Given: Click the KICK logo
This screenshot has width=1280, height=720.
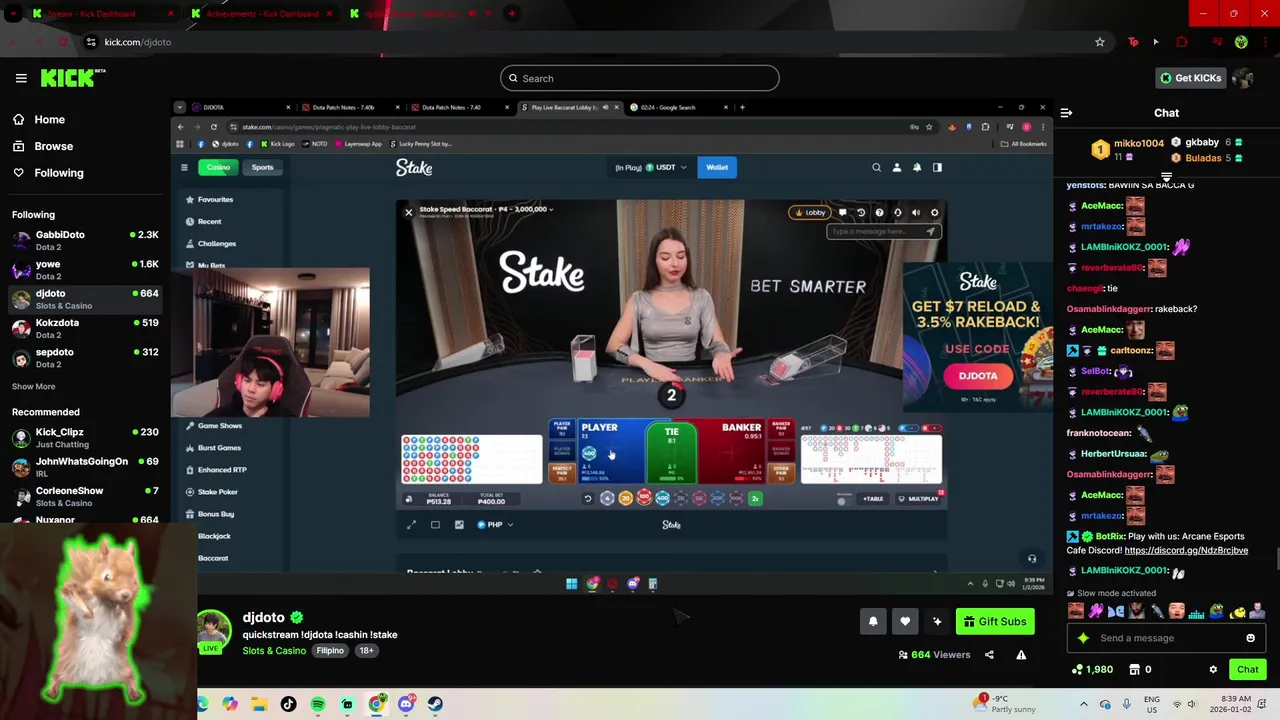Looking at the screenshot, I should 73,78.
